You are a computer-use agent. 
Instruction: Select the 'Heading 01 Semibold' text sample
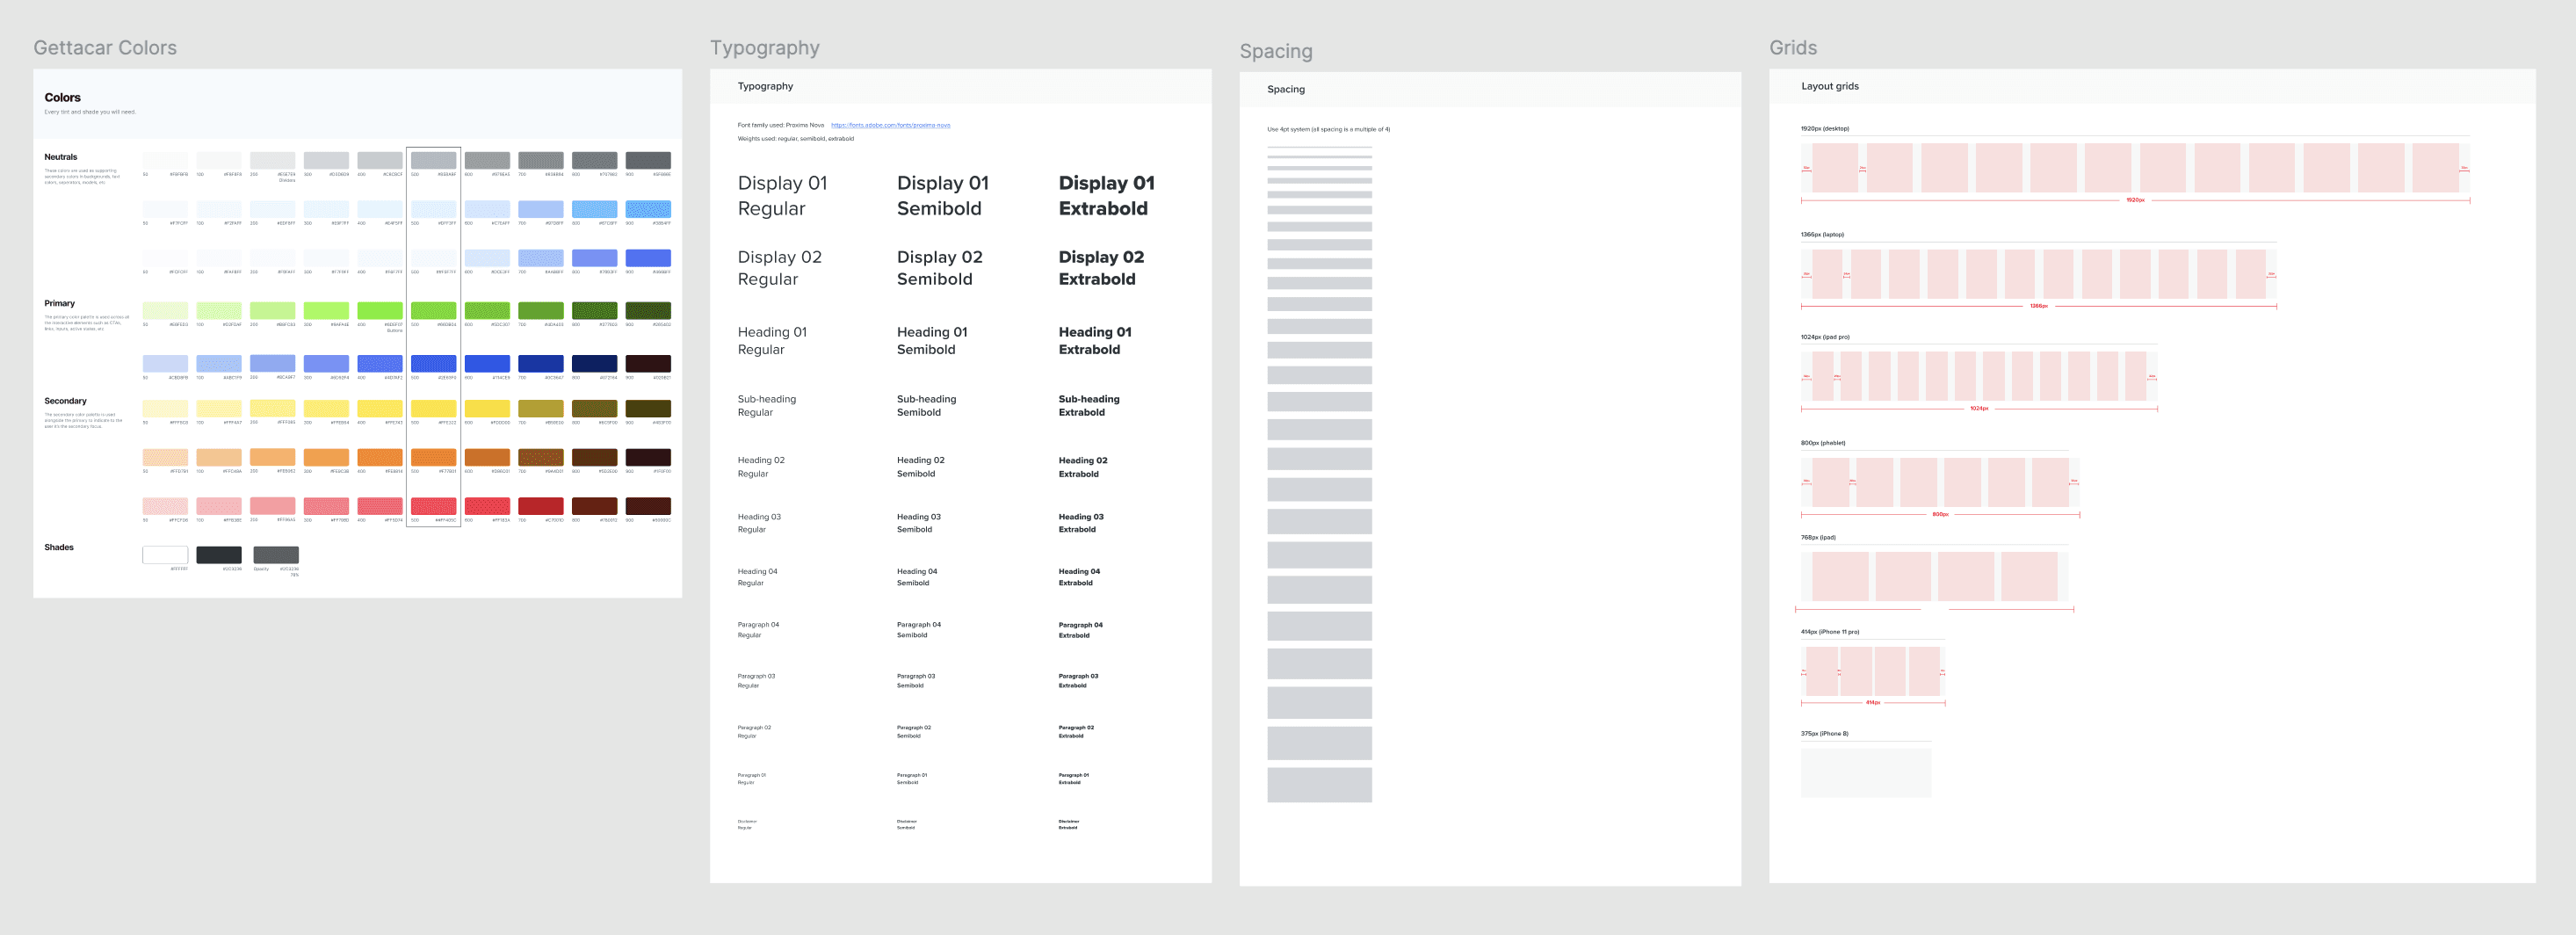(x=930, y=340)
